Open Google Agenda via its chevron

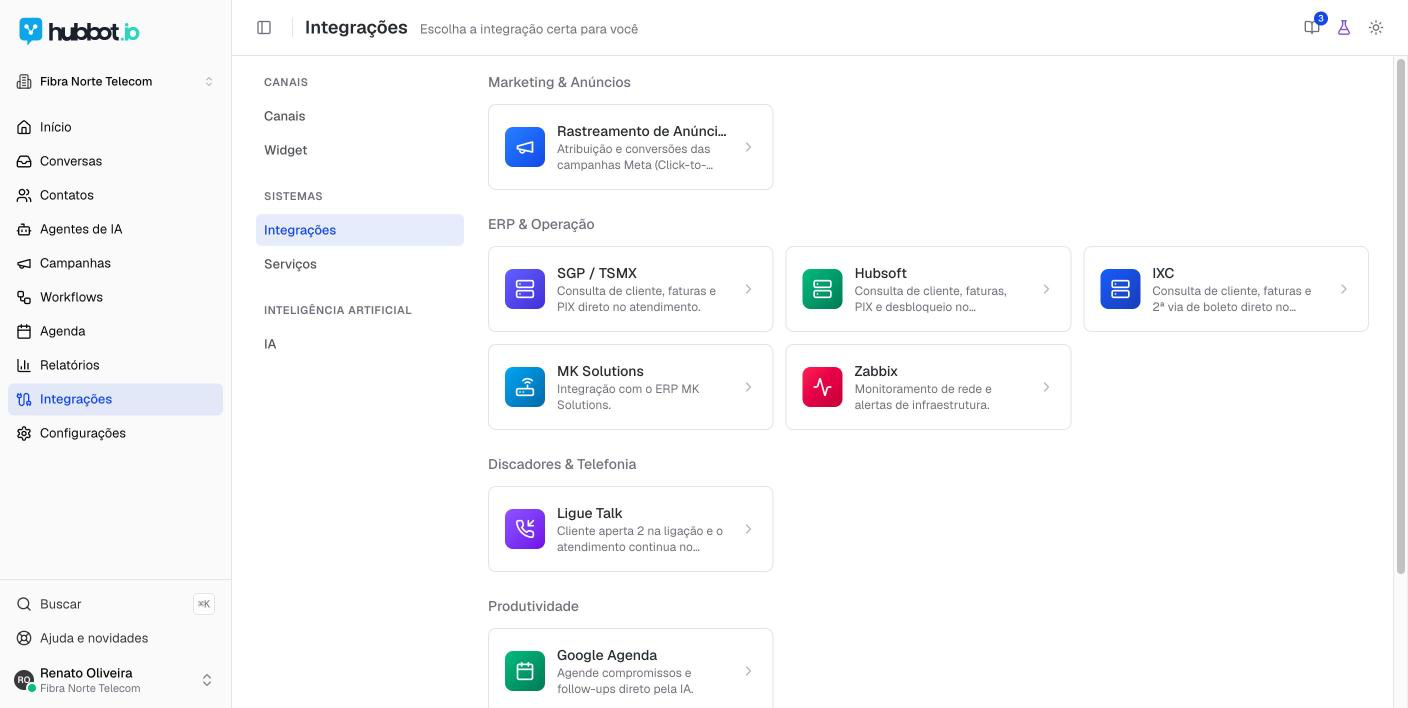(x=748, y=671)
